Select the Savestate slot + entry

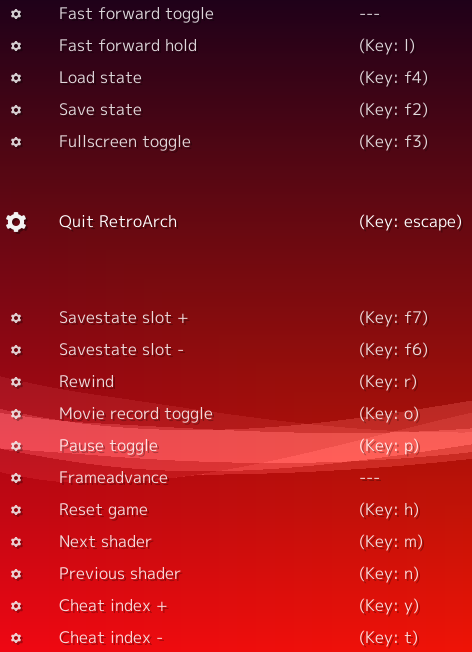point(236,318)
